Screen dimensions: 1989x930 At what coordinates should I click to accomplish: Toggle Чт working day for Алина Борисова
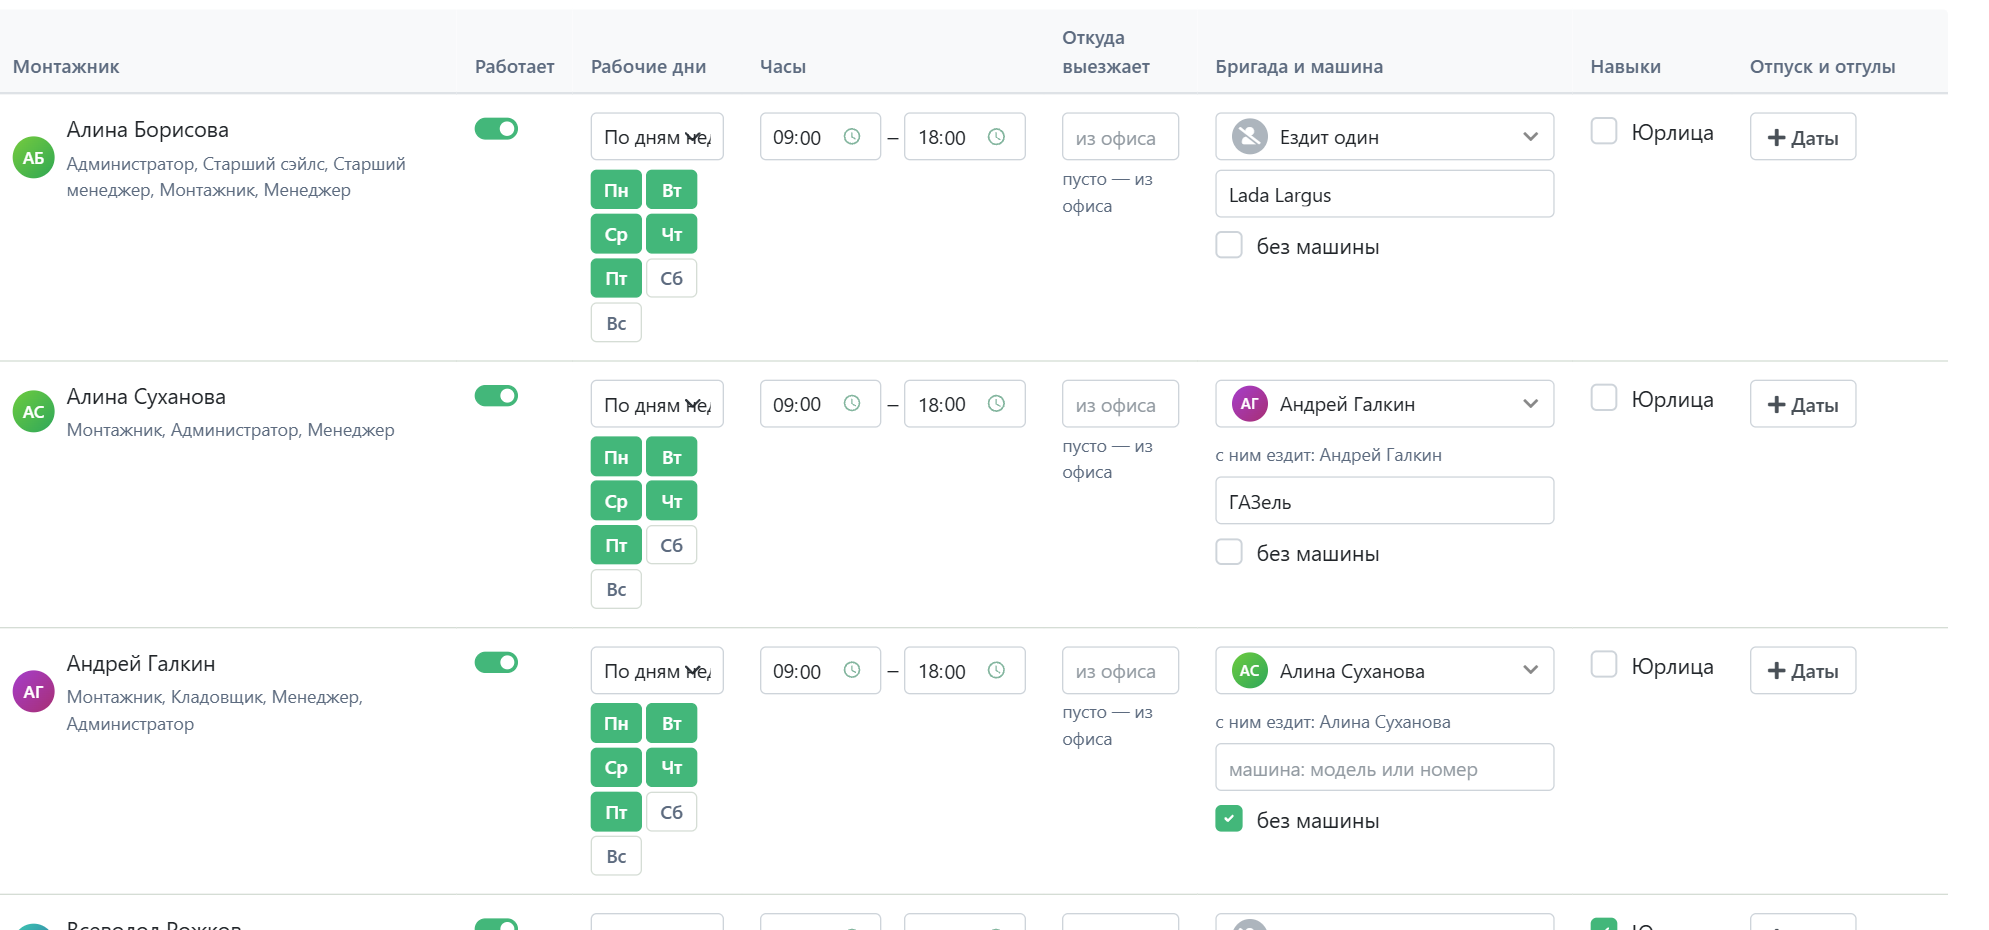click(671, 234)
